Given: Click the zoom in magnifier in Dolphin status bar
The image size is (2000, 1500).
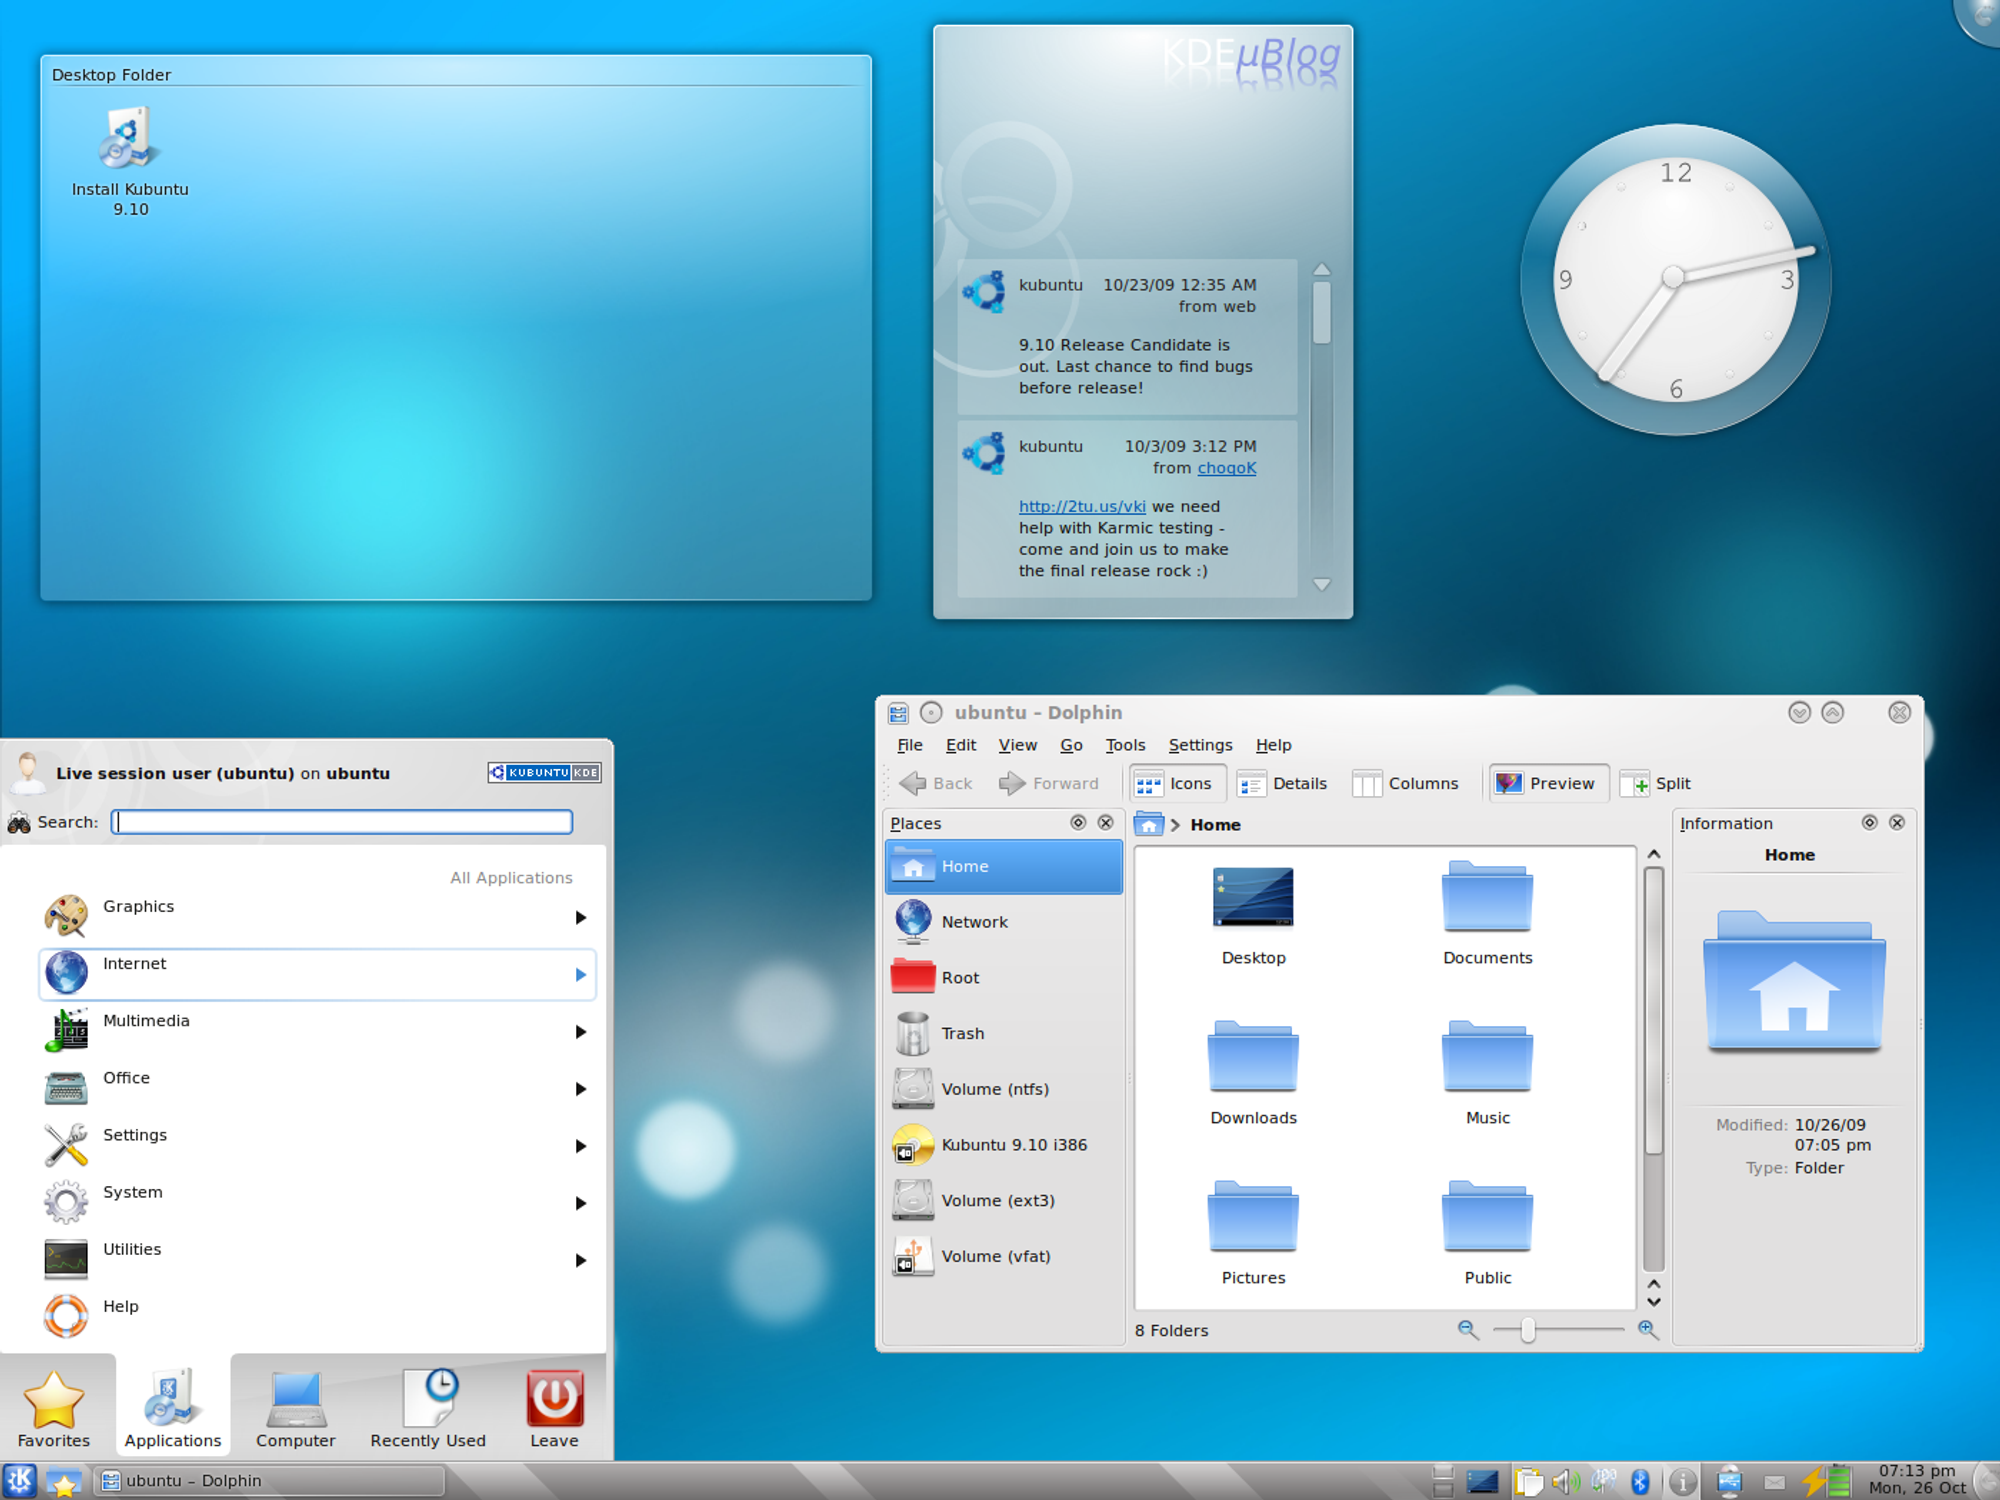Looking at the screenshot, I should pyautogui.click(x=1648, y=1330).
